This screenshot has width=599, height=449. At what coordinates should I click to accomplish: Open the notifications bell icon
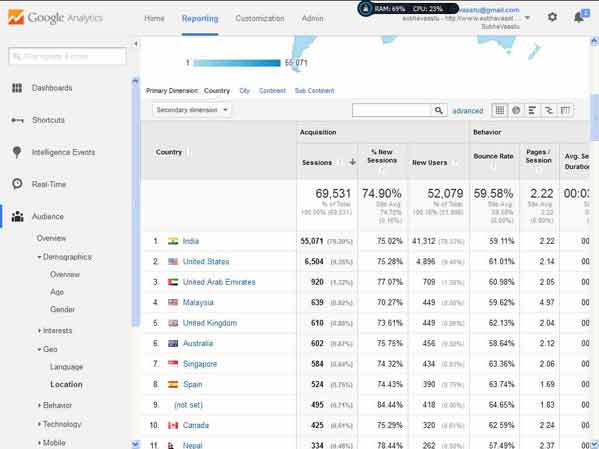point(579,17)
